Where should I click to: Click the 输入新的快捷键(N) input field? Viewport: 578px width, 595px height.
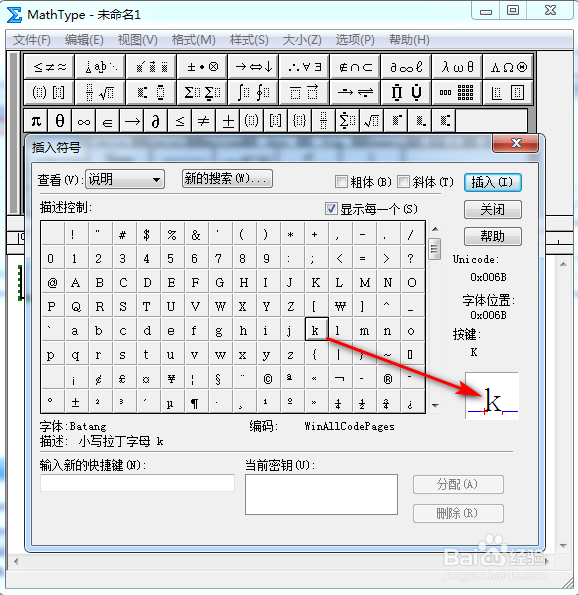pyautogui.click(x=137, y=483)
